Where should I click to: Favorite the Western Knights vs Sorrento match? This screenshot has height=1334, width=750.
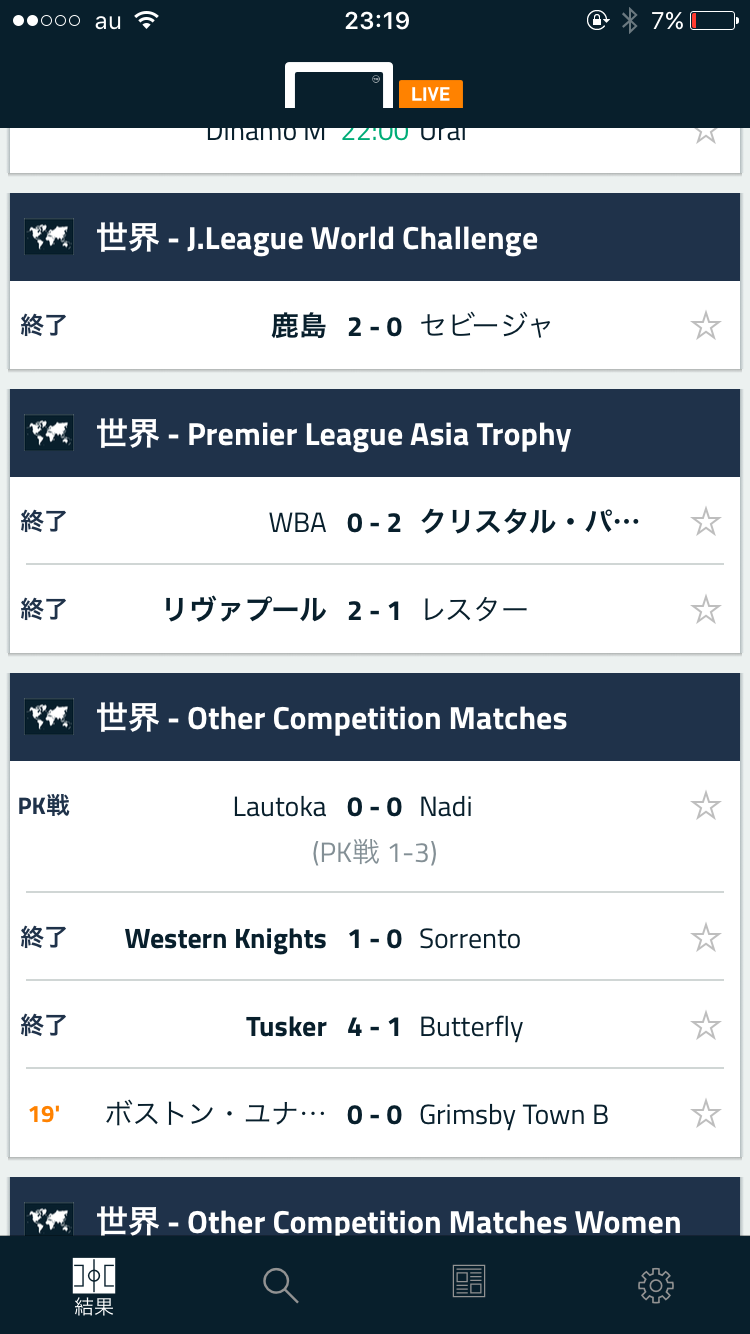(706, 938)
